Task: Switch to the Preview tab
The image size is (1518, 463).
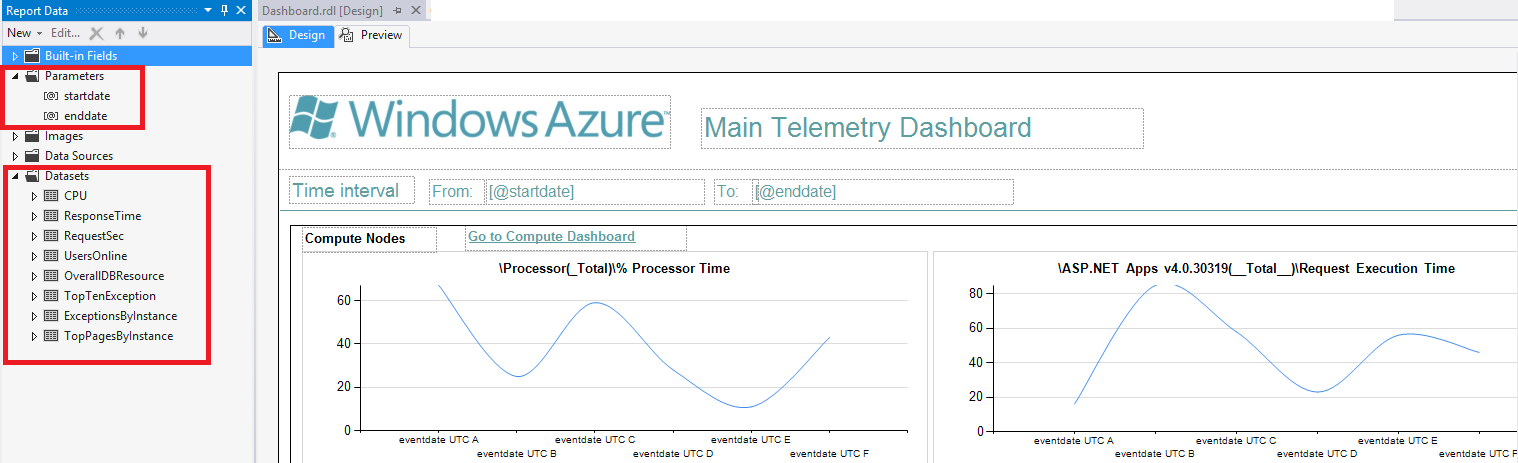Action: pos(371,35)
